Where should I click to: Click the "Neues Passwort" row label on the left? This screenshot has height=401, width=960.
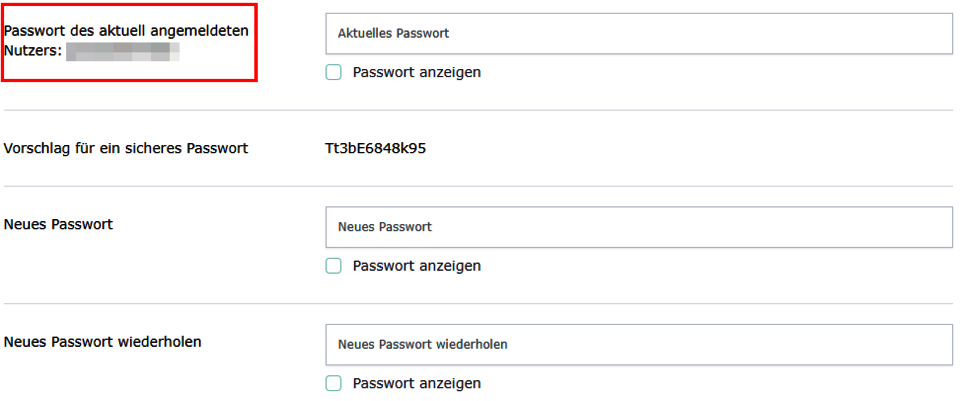(59, 224)
